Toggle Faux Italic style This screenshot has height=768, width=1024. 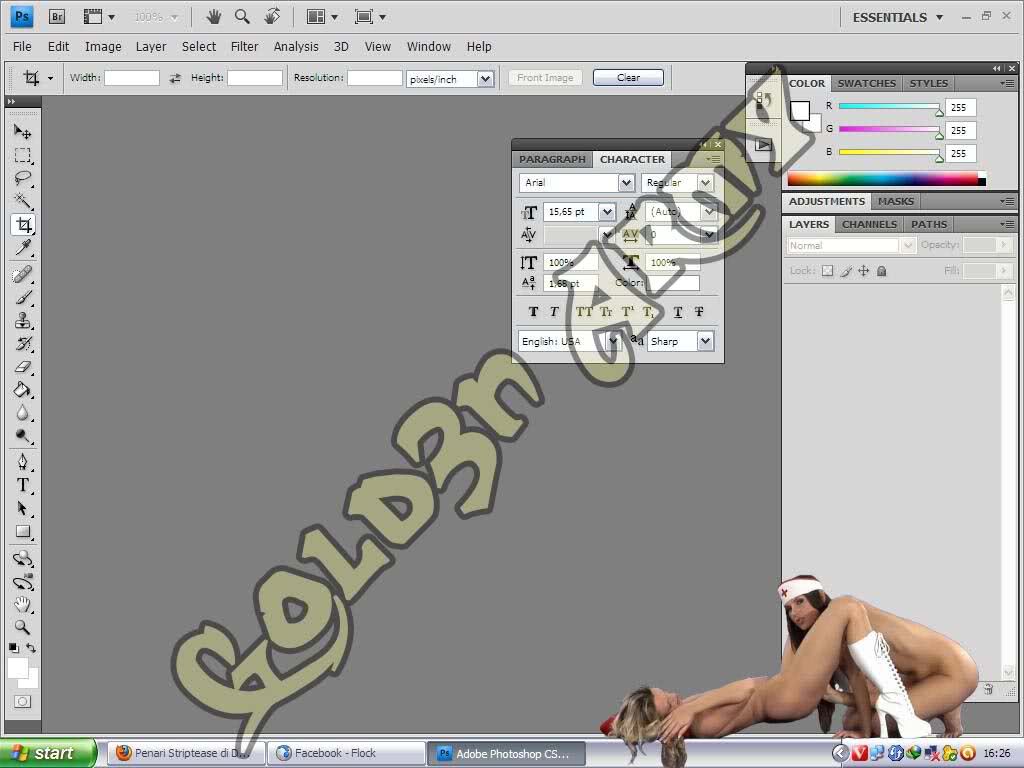pyautogui.click(x=554, y=312)
